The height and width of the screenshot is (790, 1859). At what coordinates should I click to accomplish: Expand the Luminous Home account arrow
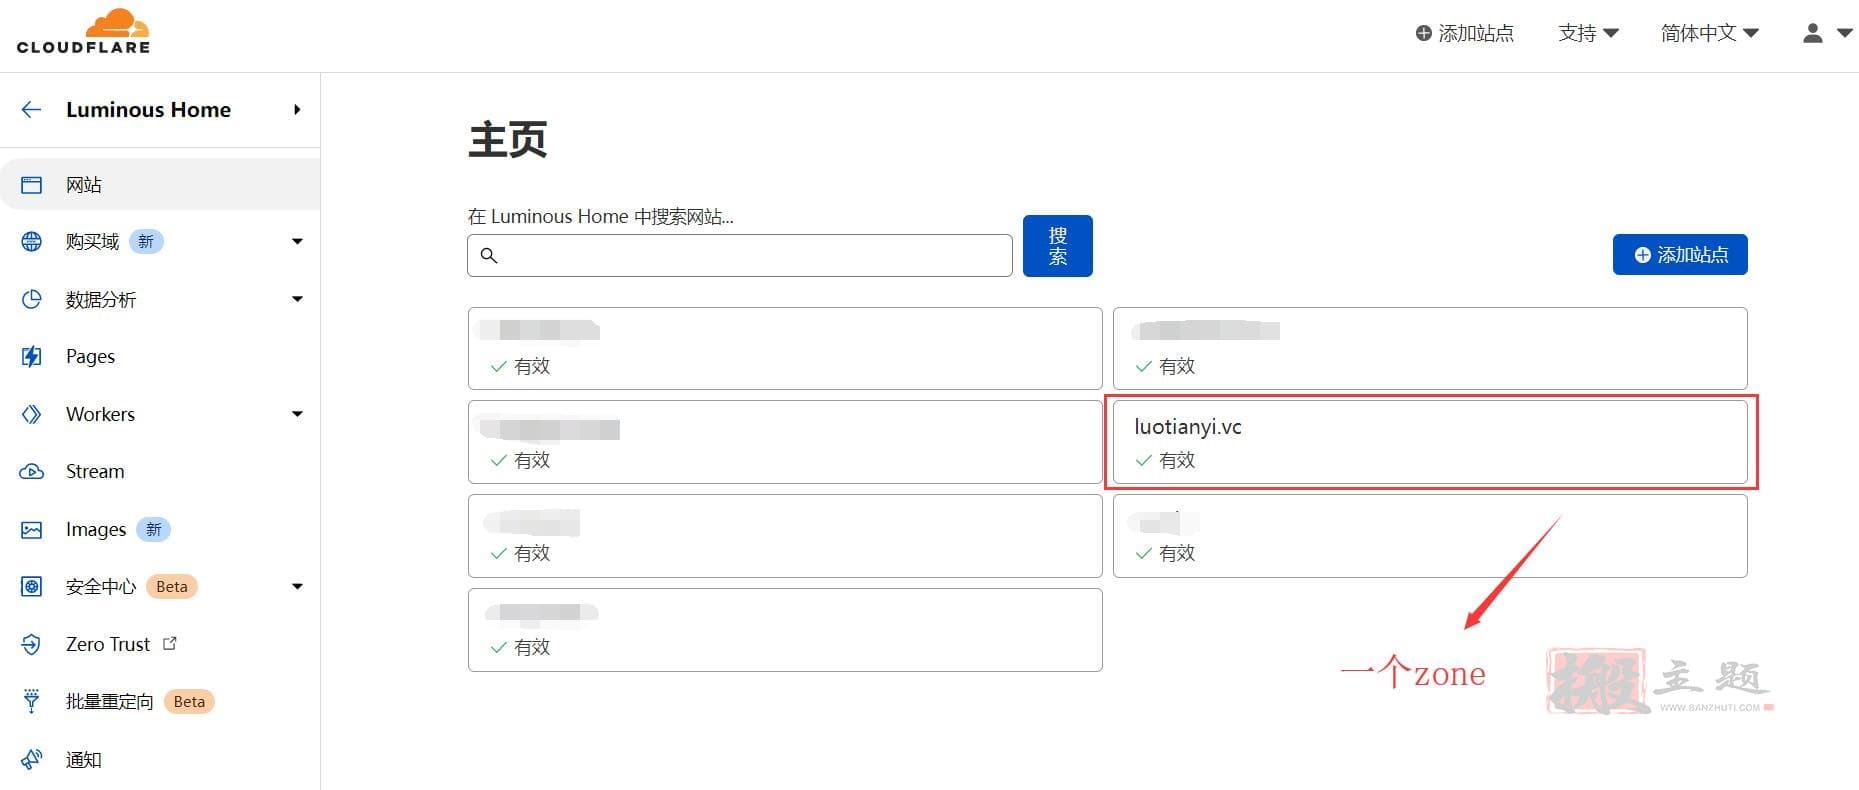point(297,110)
